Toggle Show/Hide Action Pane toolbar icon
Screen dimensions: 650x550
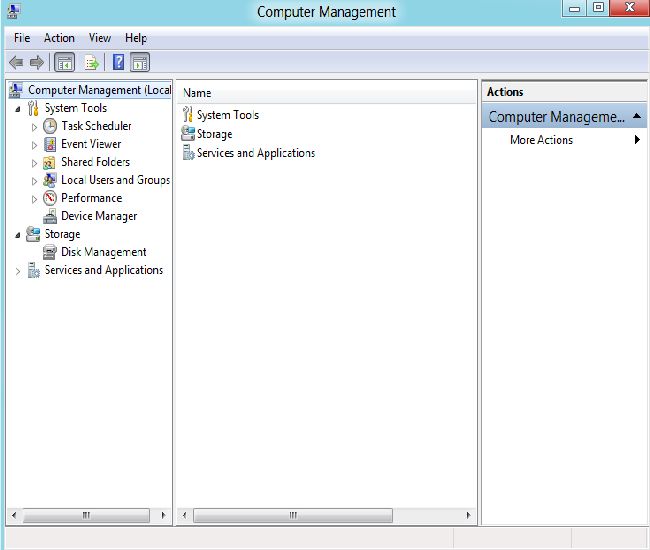(x=140, y=63)
